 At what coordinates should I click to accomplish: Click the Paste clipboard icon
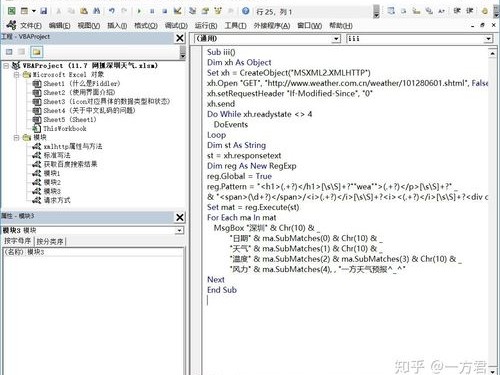84,11
